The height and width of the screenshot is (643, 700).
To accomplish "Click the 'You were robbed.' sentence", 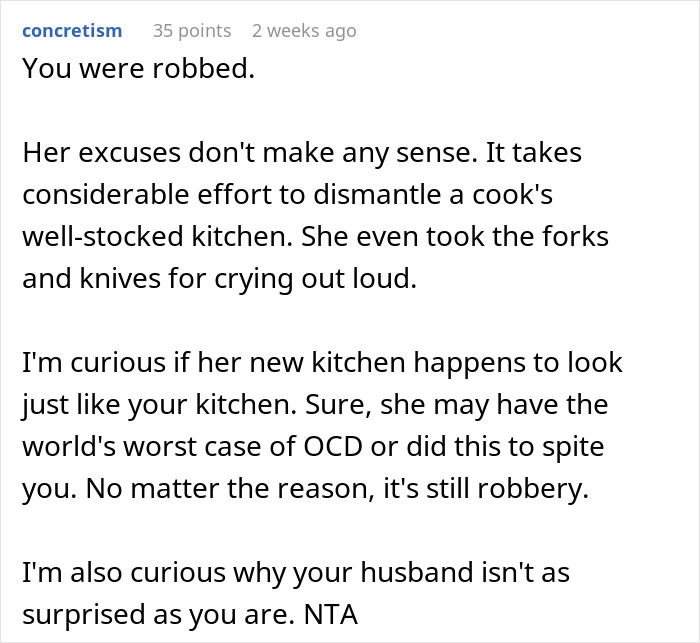I will click(x=138, y=68).
